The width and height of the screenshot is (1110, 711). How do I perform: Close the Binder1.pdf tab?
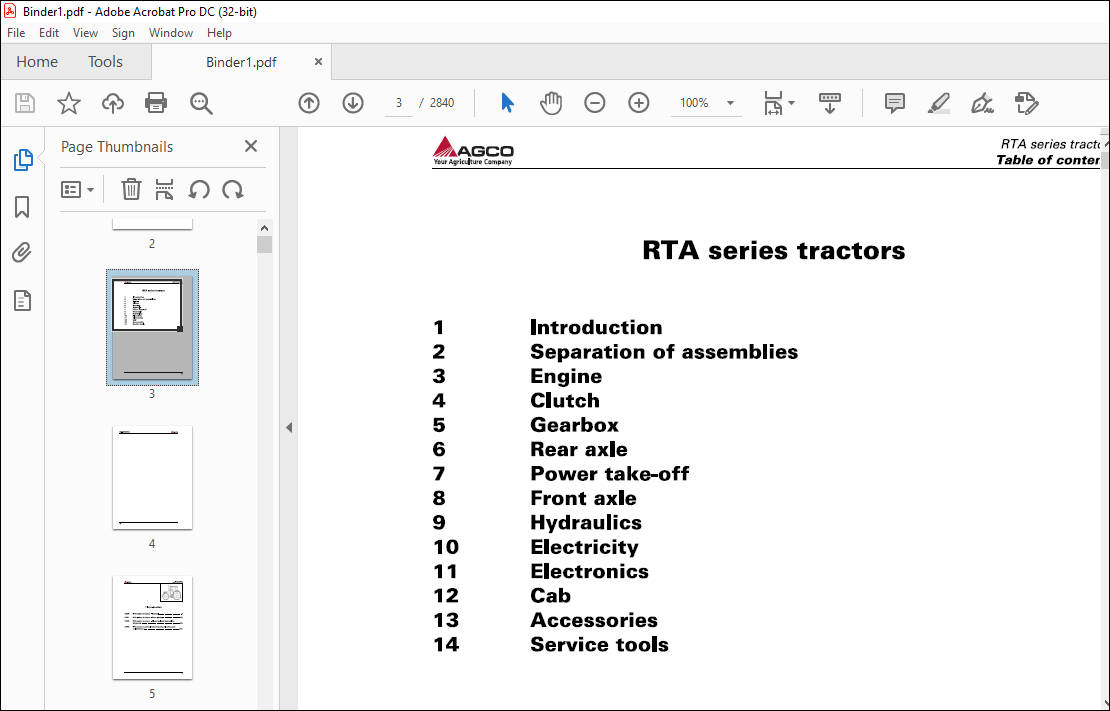(319, 62)
